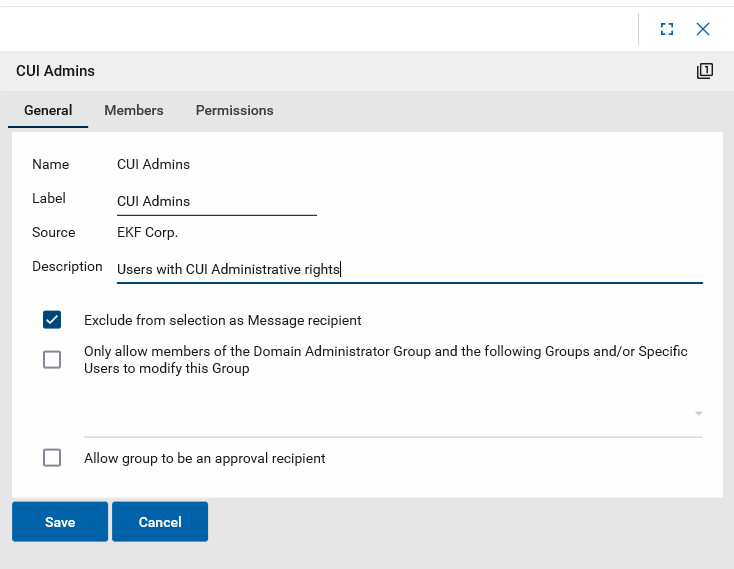734x569 pixels.
Task: Select the Name value CUI Admins text
Action: 153,164
